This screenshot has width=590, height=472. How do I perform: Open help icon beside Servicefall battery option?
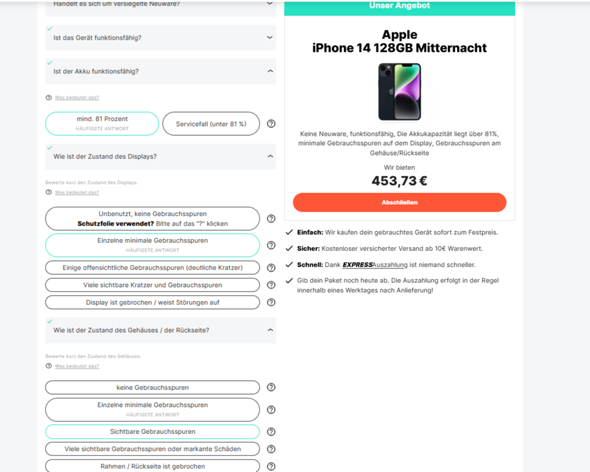[x=271, y=123]
